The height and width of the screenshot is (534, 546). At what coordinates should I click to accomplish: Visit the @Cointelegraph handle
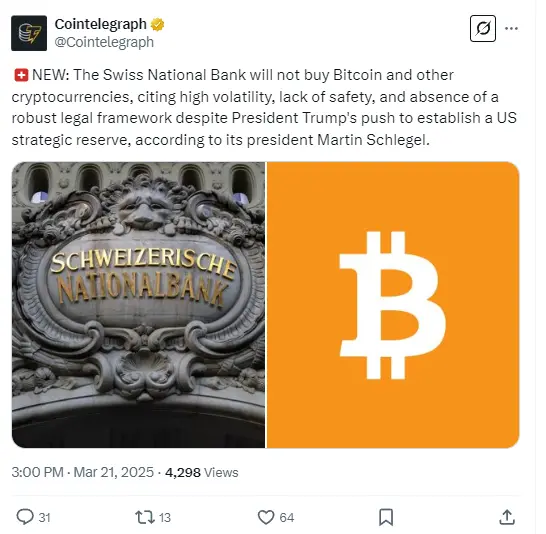pos(104,42)
